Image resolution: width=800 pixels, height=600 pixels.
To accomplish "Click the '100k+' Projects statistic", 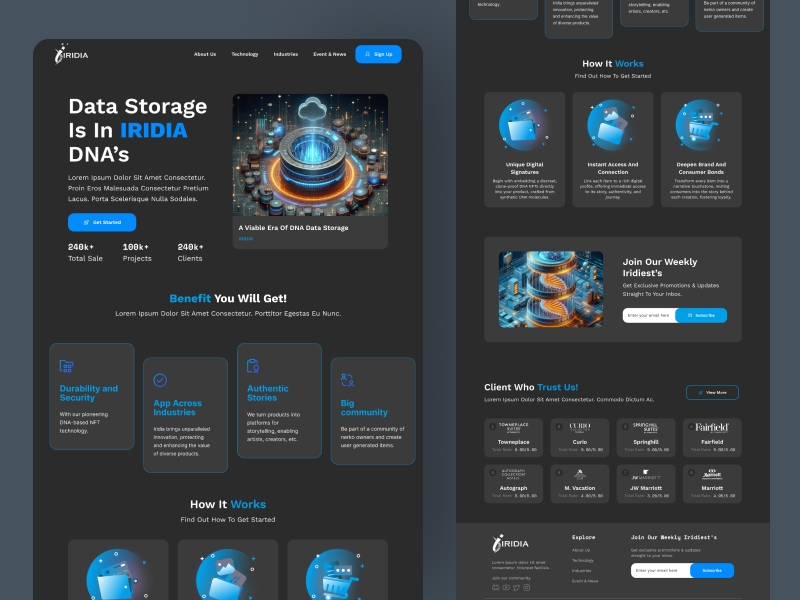I will tap(136, 247).
